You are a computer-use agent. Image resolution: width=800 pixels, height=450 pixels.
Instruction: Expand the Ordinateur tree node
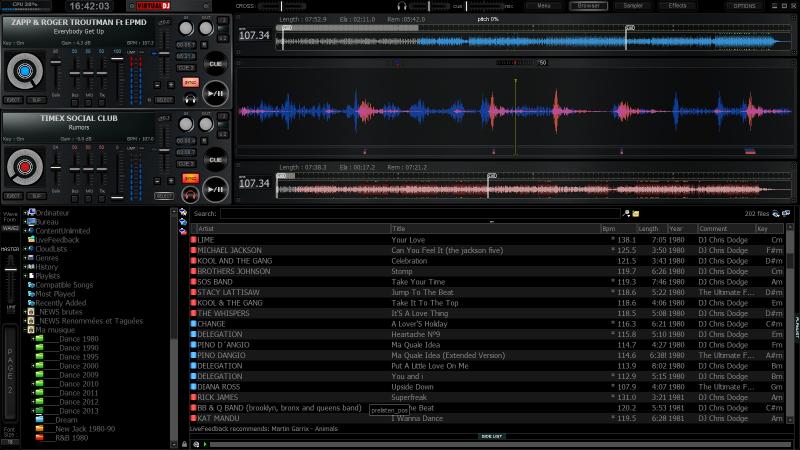25,213
